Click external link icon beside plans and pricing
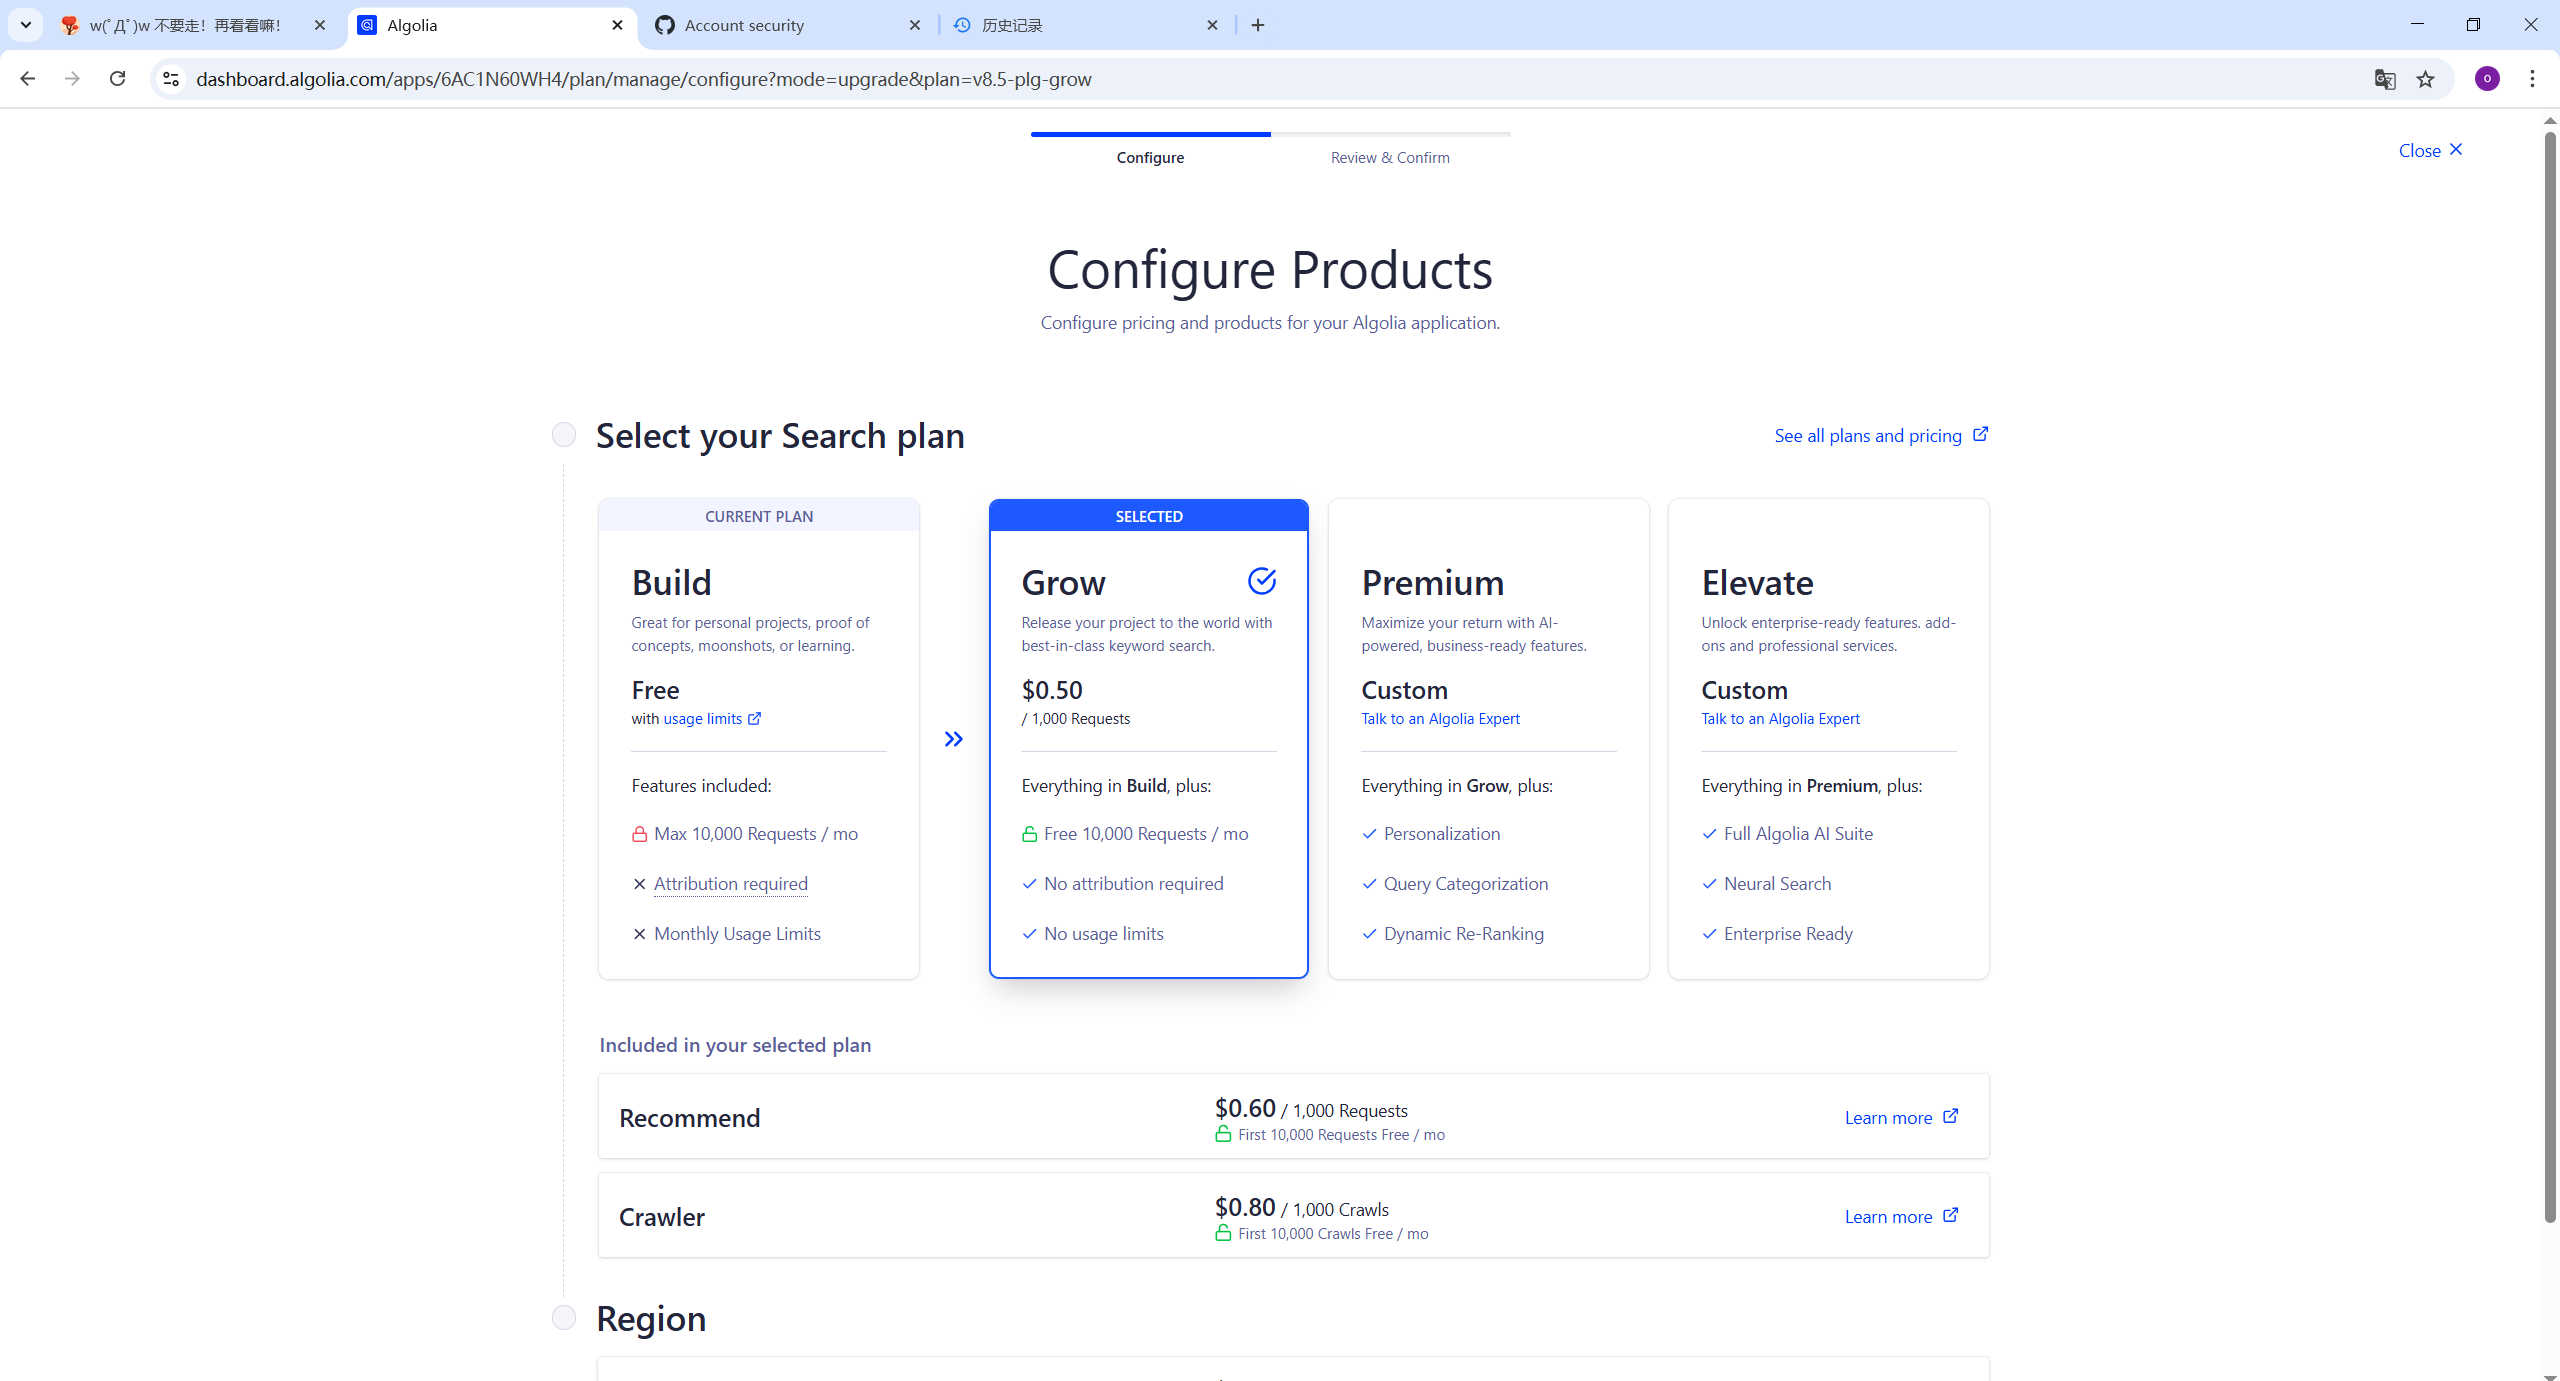This screenshot has width=2560, height=1381. point(1980,434)
